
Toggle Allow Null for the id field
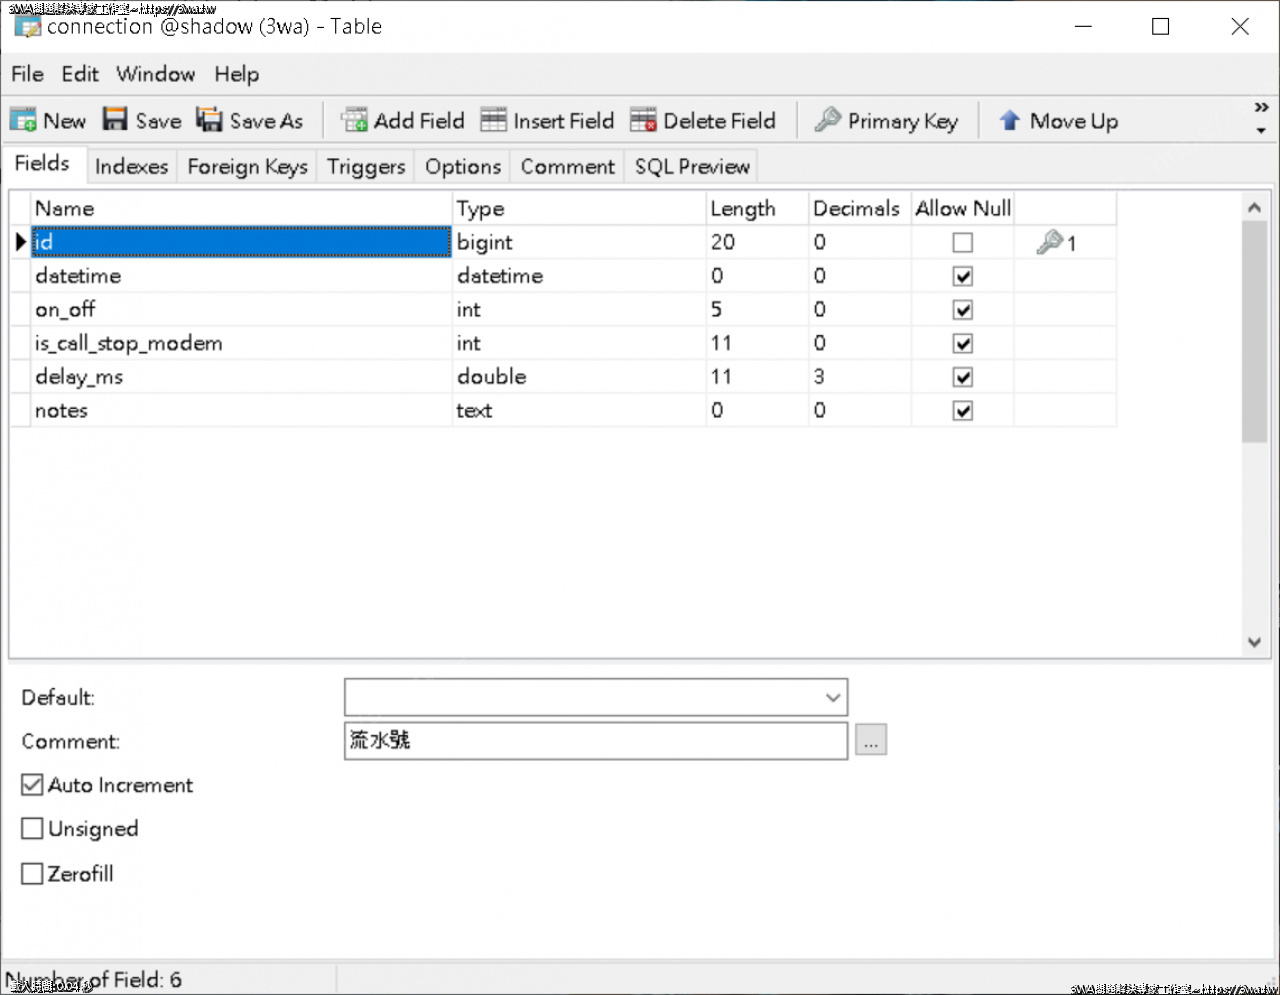click(962, 243)
